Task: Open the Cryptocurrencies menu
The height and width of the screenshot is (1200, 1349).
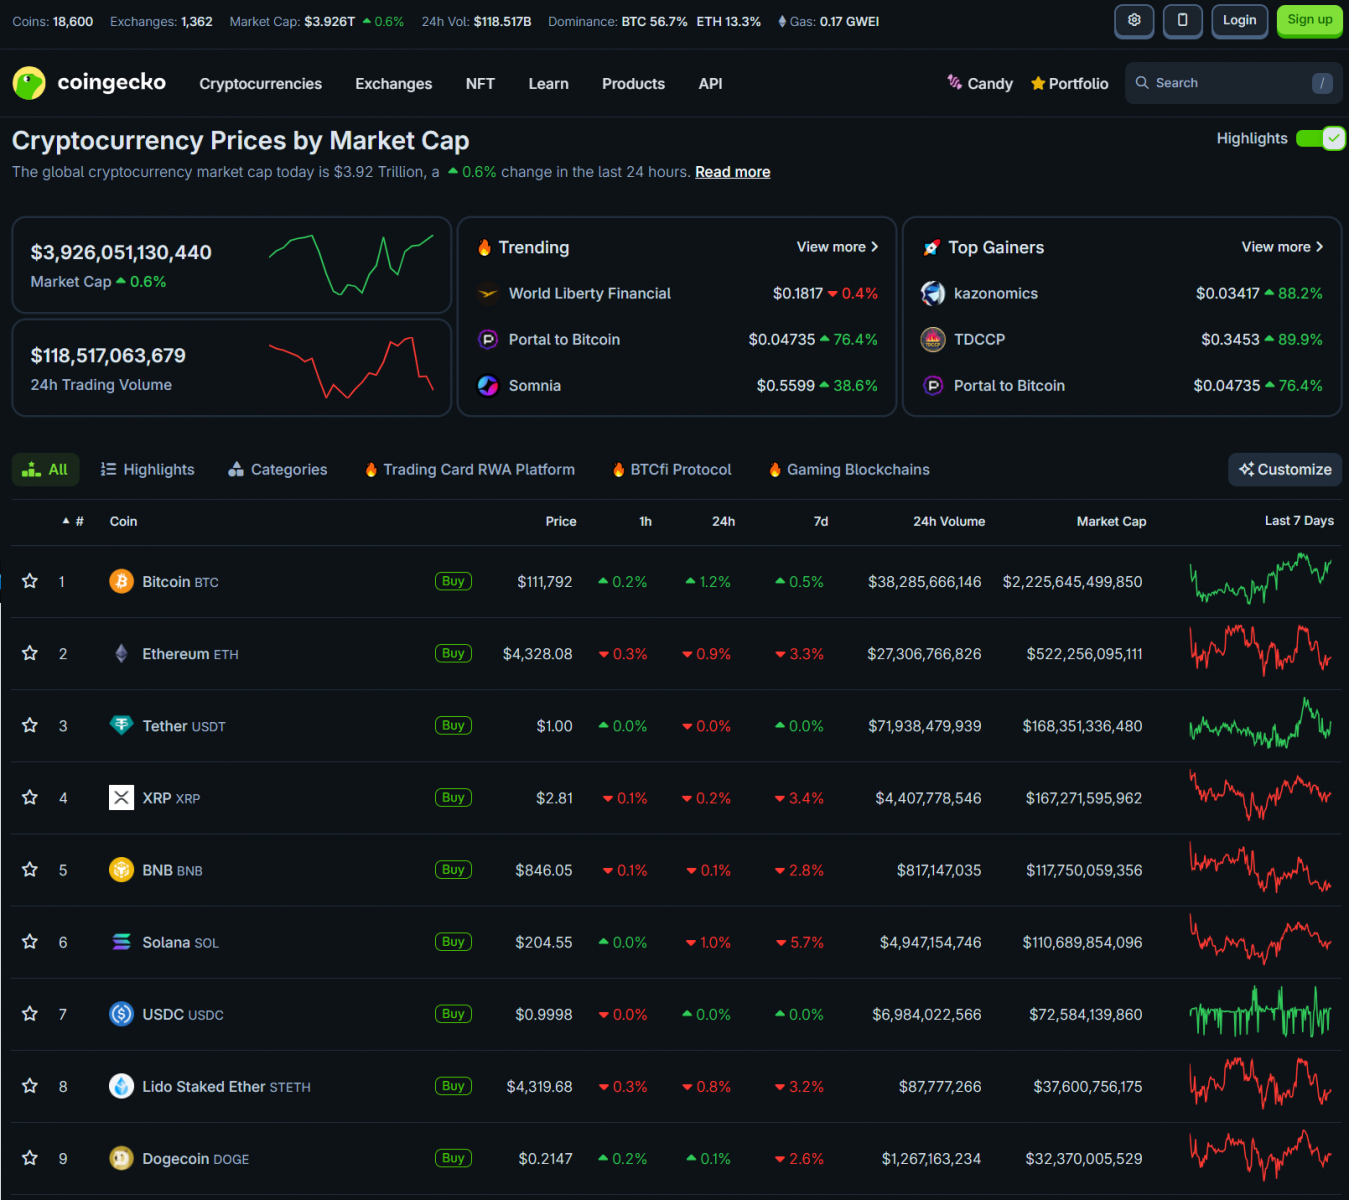Action: tap(260, 83)
